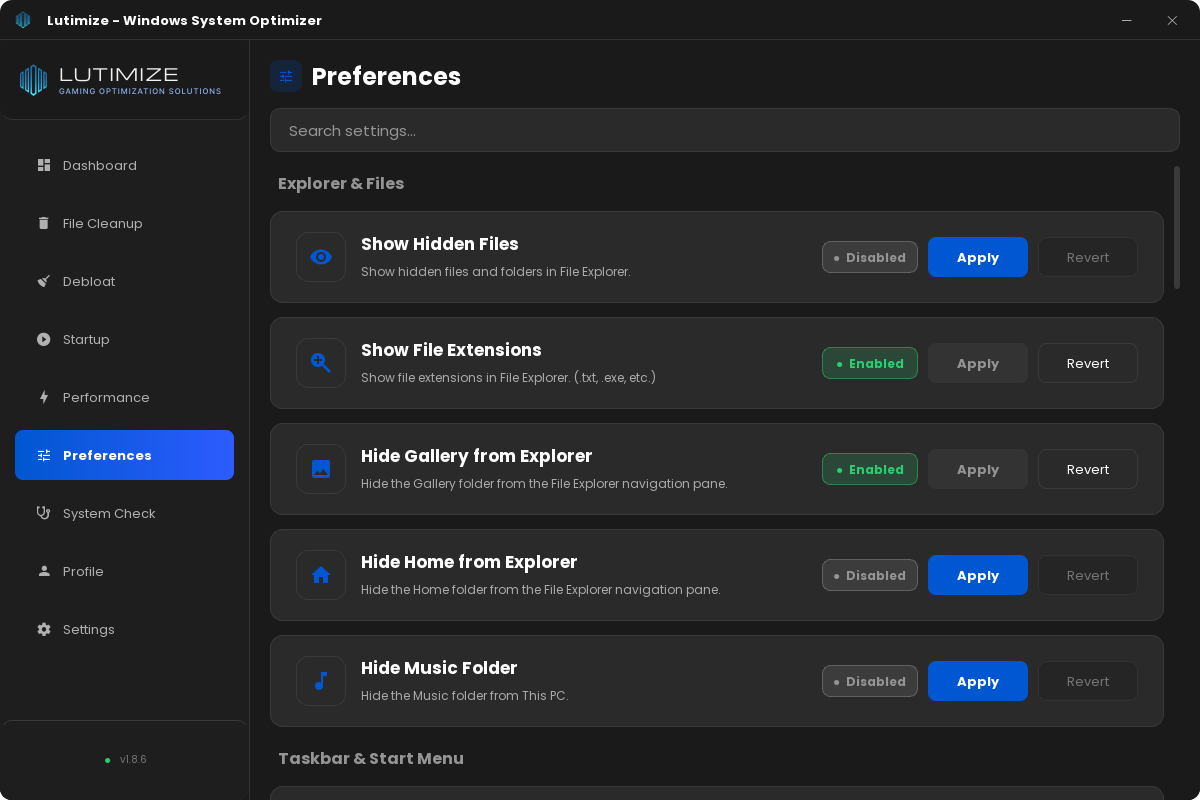
Task: Click the File Cleanup trash icon
Action: tap(44, 223)
